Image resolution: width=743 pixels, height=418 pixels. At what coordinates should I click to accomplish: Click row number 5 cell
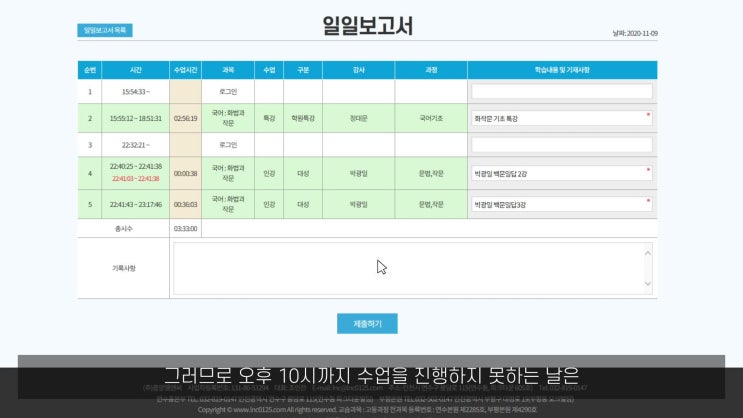(90, 205)
